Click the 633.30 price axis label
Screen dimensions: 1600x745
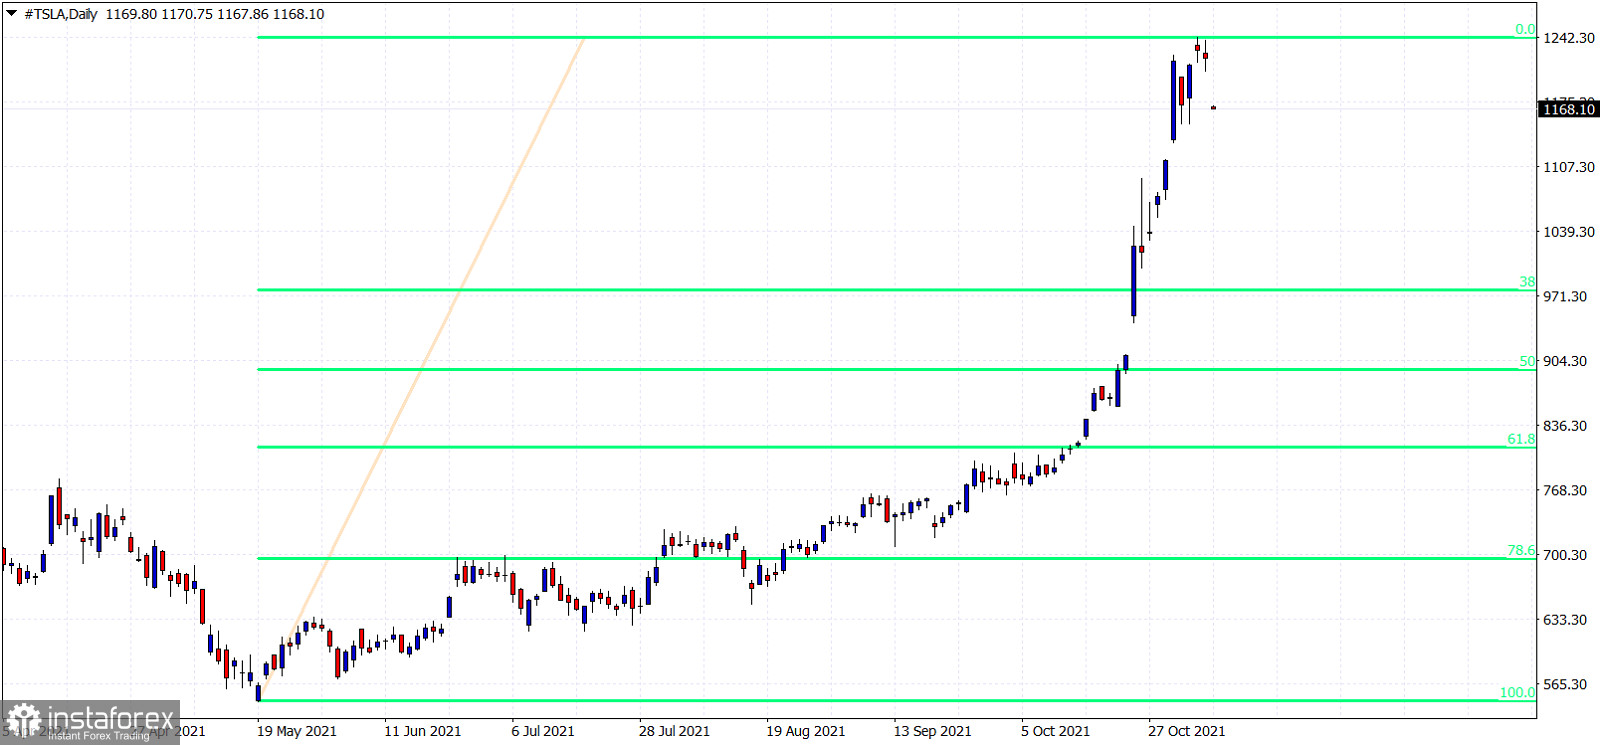(1565, 620)
